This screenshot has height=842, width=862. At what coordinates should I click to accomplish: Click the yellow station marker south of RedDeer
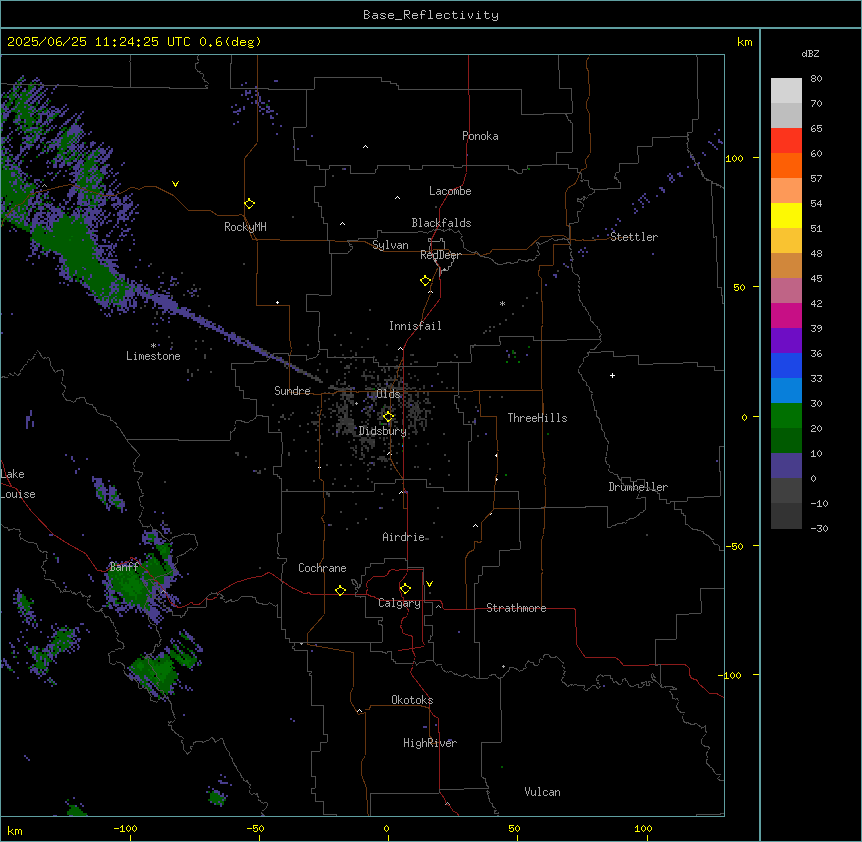[425, 281]
